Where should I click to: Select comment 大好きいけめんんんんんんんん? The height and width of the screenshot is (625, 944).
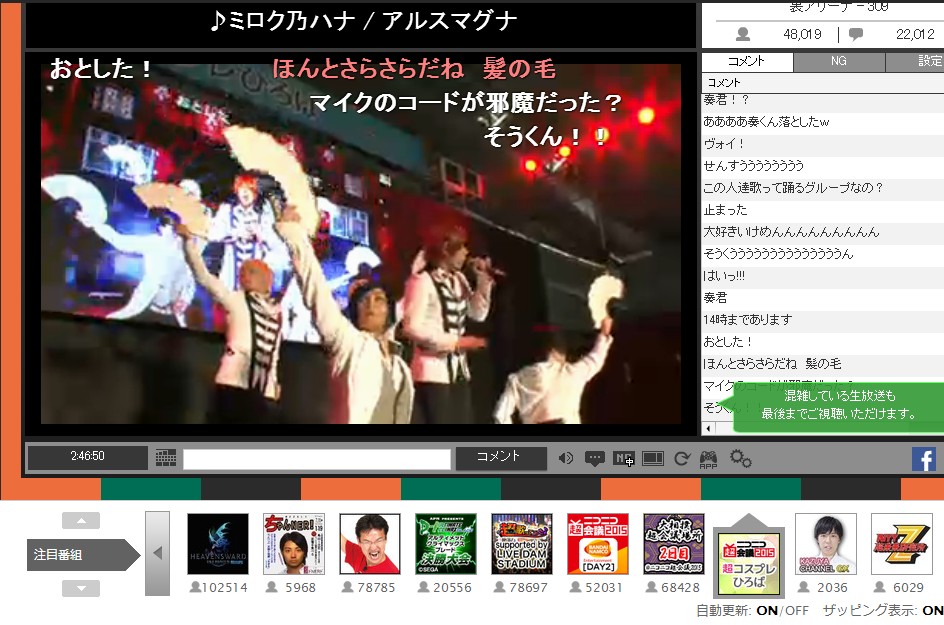pyautogui.click(x=822, y=232)
